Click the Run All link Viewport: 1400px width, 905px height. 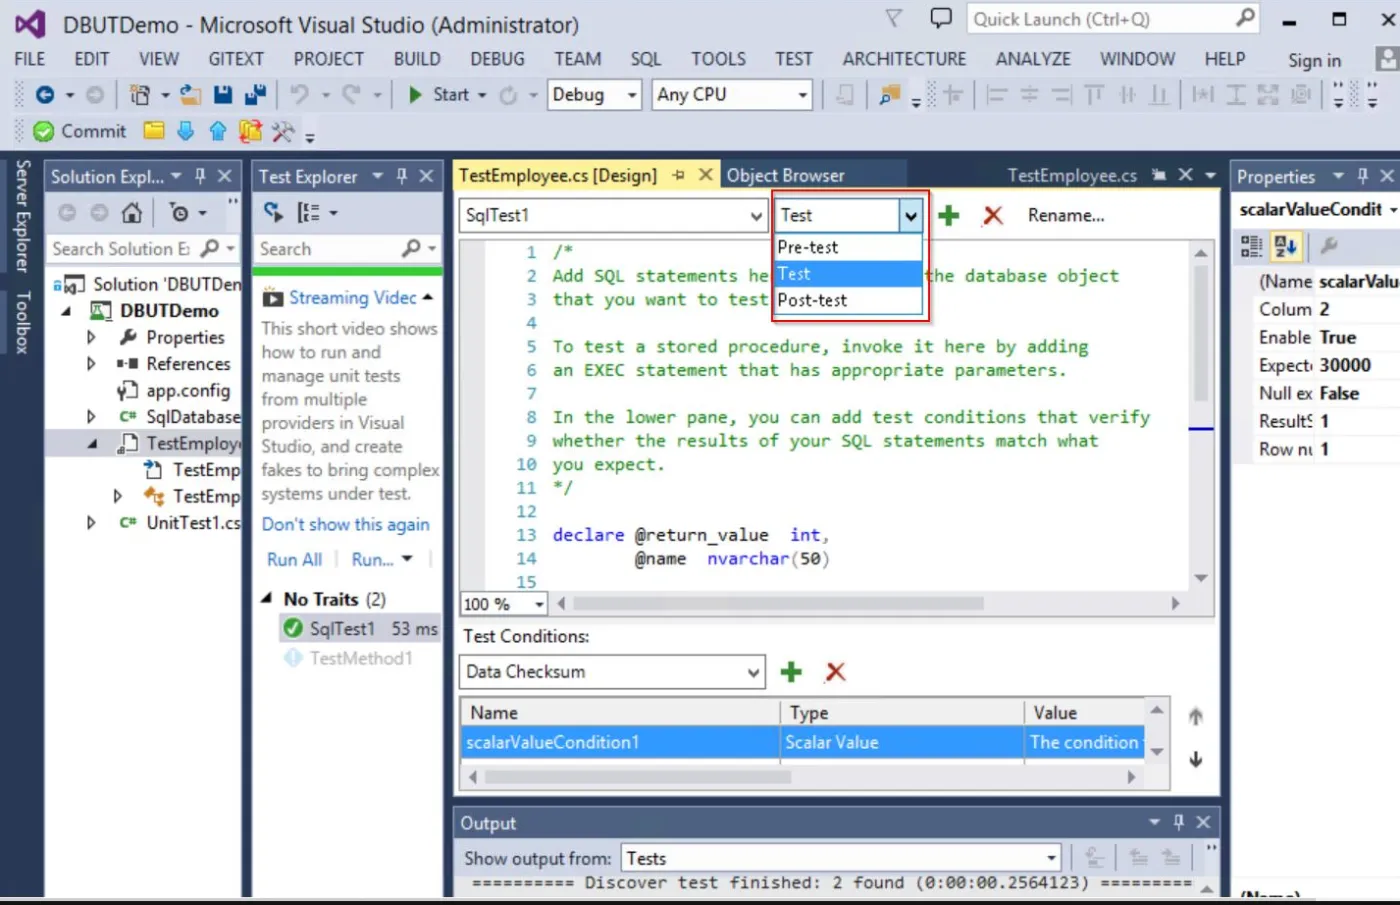point(294,559)
